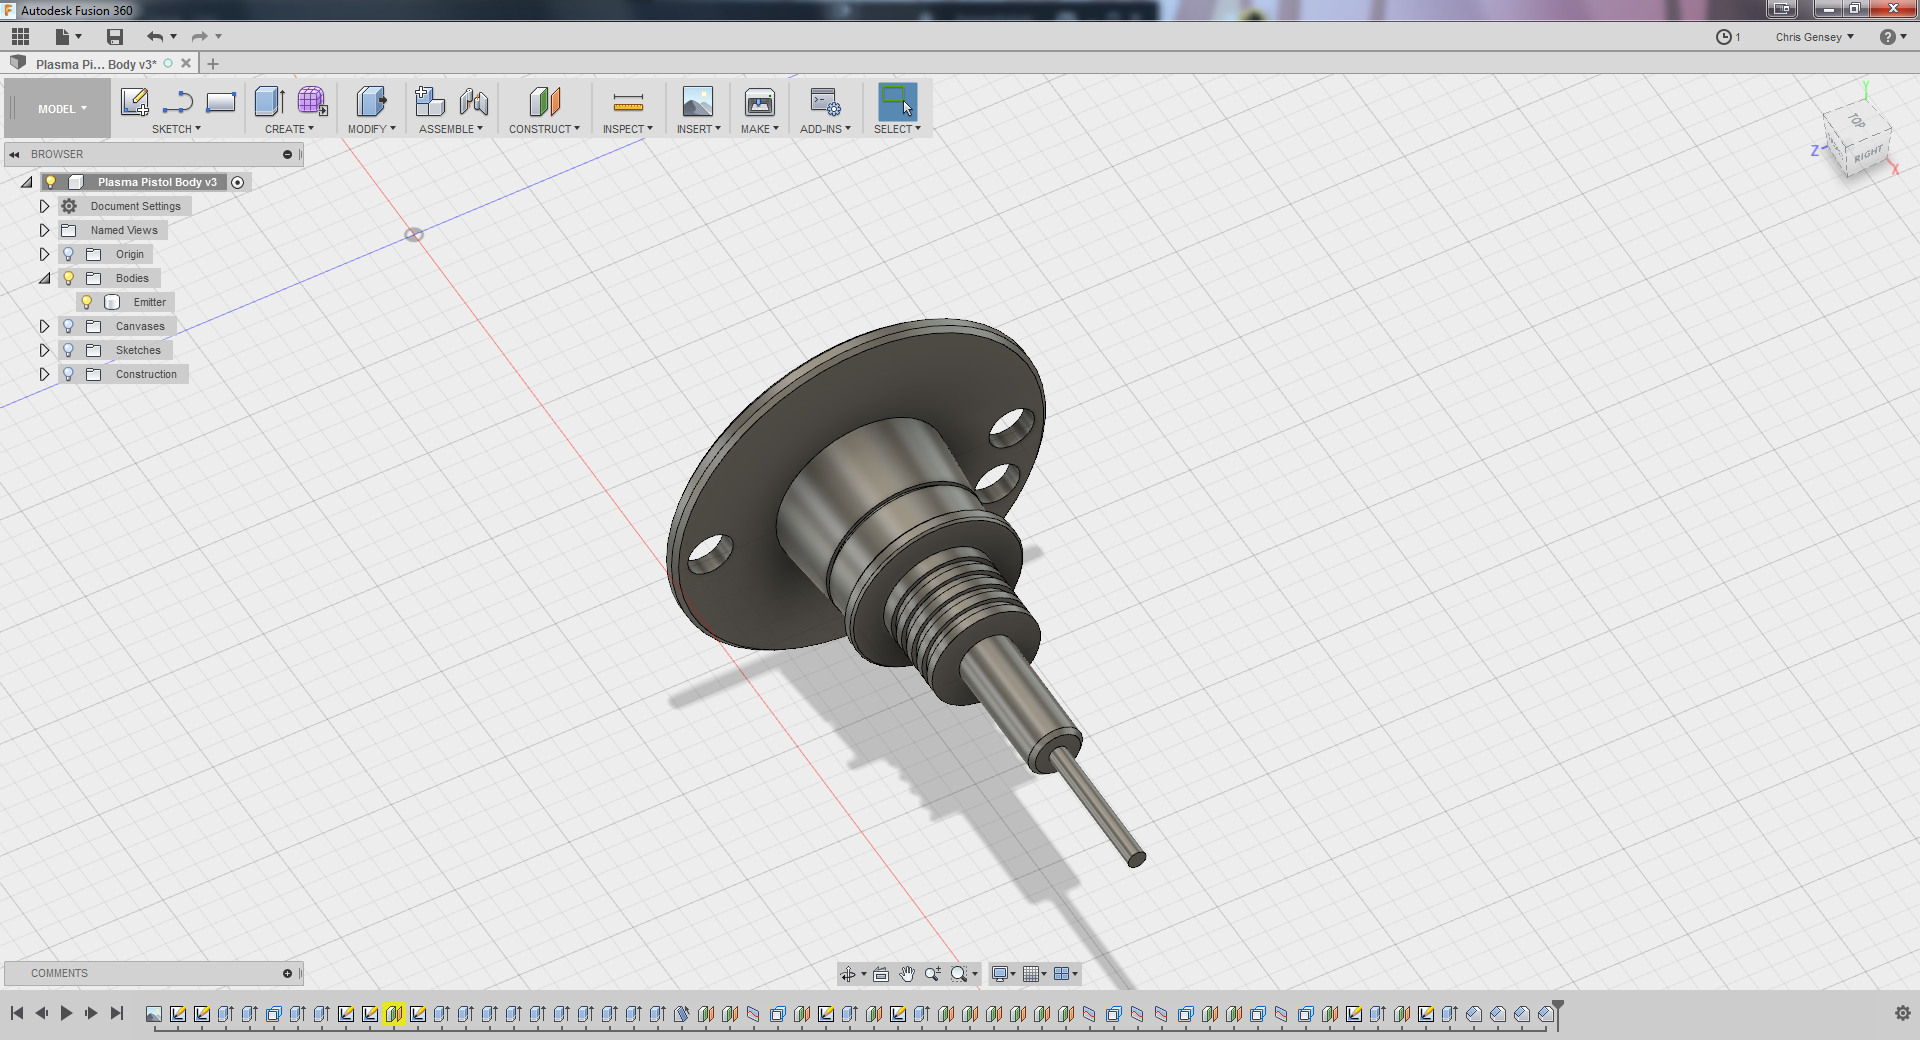This screenshot has height=1040, width=1920.
Task: Open the ASSEMBLE menu
Action: pos(450,129)
